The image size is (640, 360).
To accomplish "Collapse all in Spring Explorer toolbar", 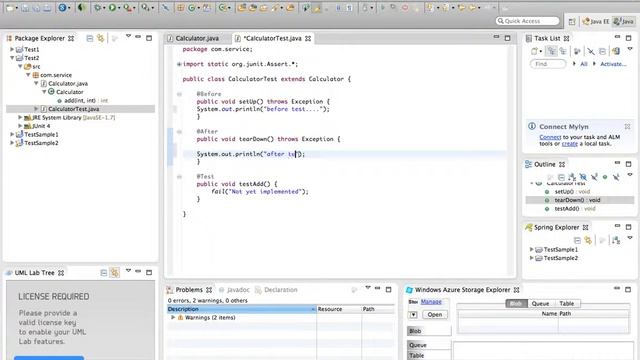I will coord(577,240).
